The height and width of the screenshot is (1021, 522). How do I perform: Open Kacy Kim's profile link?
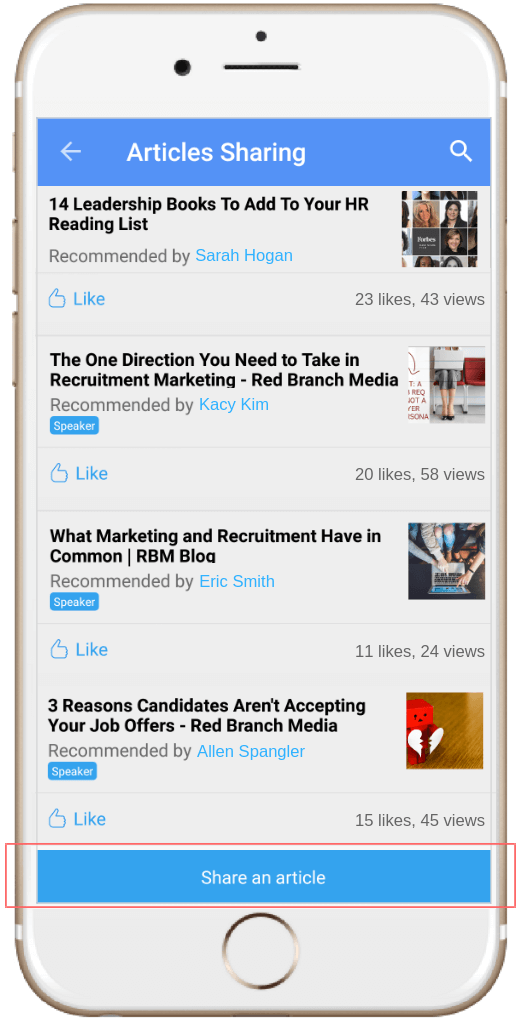pos(234,404)
